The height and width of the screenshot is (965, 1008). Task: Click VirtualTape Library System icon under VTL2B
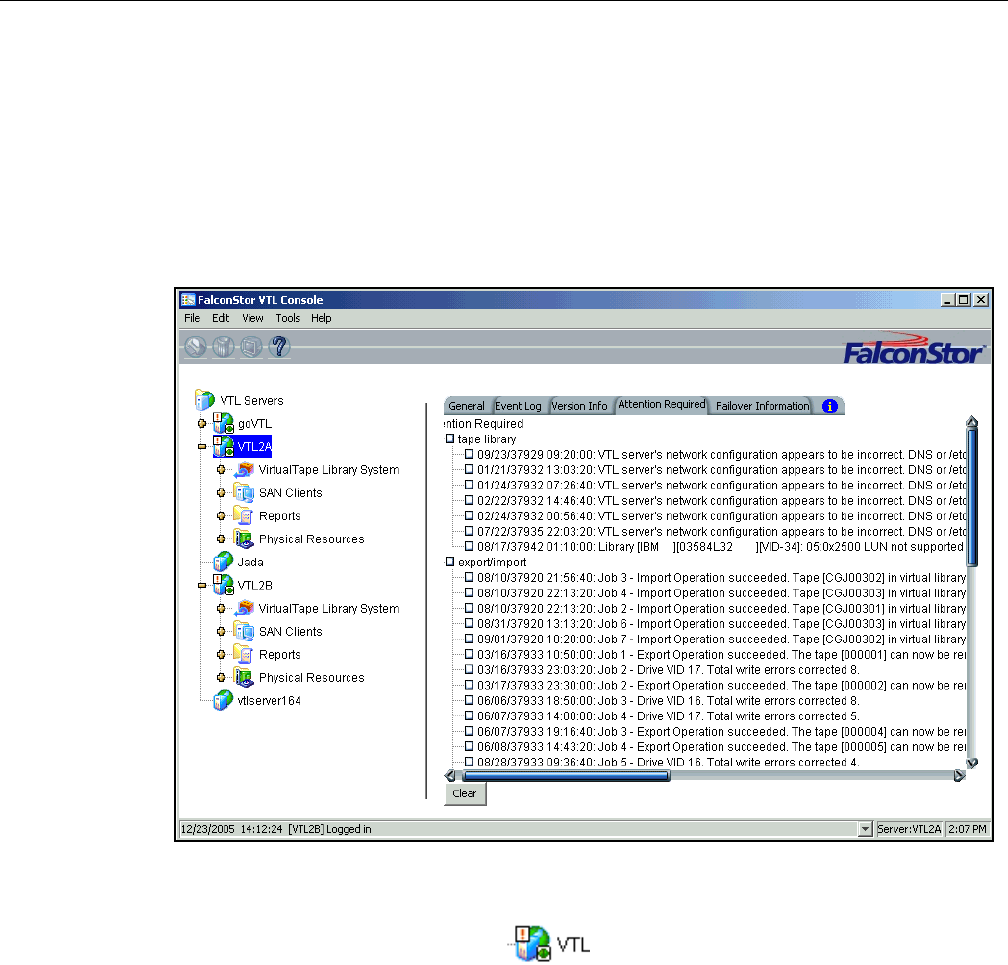click(x=244, y=608)
